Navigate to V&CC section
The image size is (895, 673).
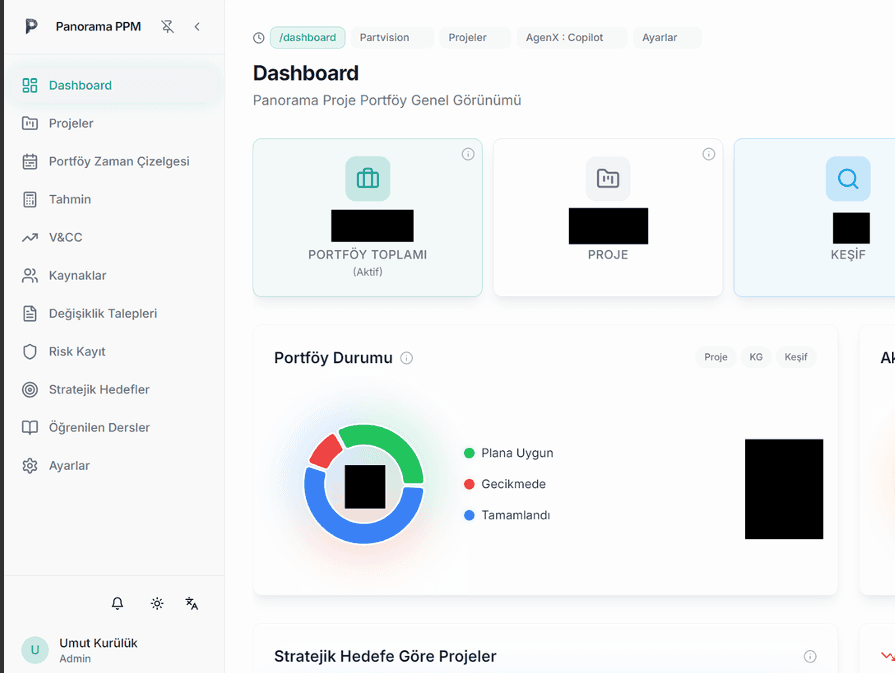point(115,237)
